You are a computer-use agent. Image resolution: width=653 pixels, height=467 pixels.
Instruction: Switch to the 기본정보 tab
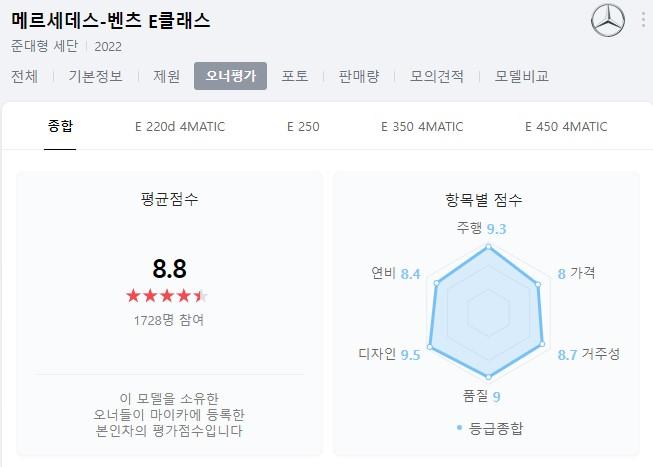coord(96,76)
